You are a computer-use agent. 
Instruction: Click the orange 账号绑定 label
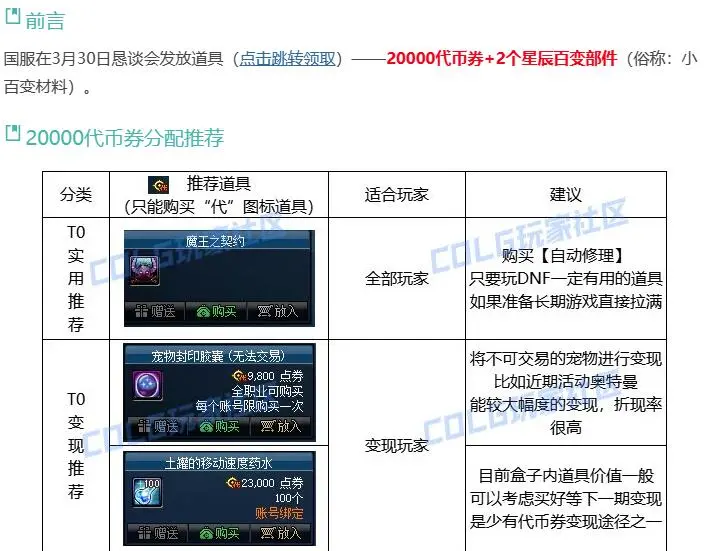click(279, 513)
